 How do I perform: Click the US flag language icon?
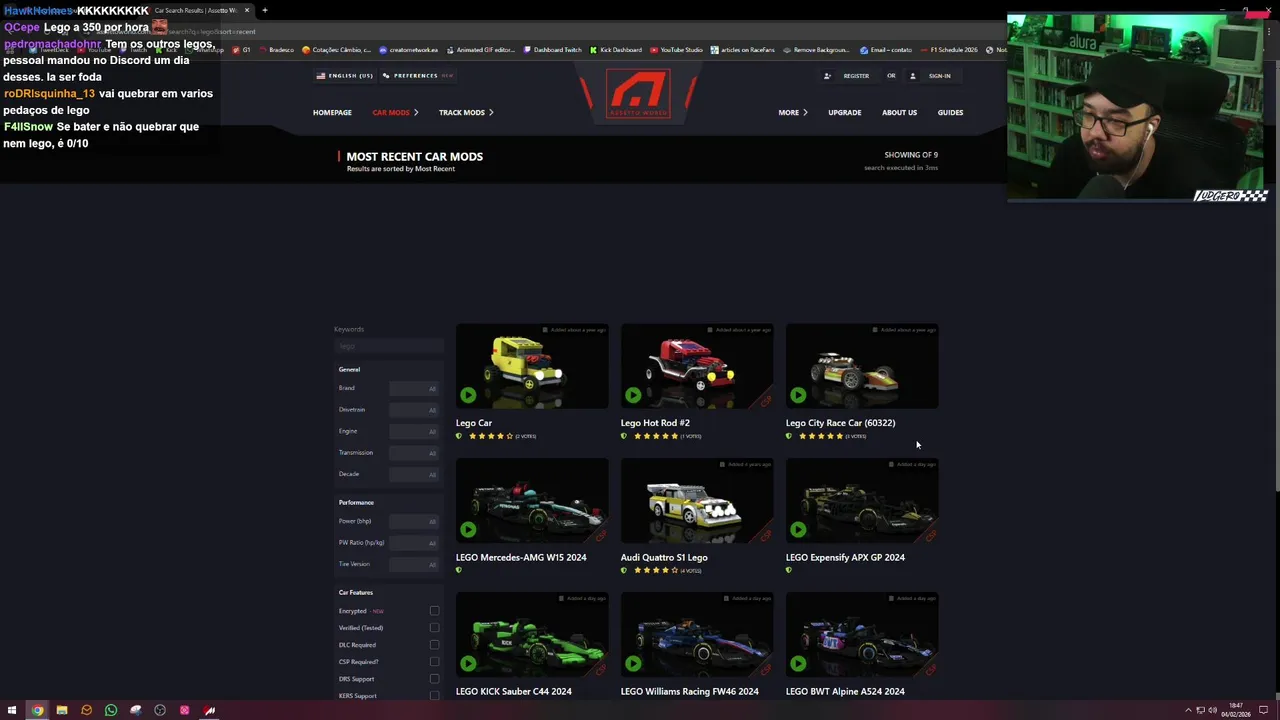(x=321, y=76)
